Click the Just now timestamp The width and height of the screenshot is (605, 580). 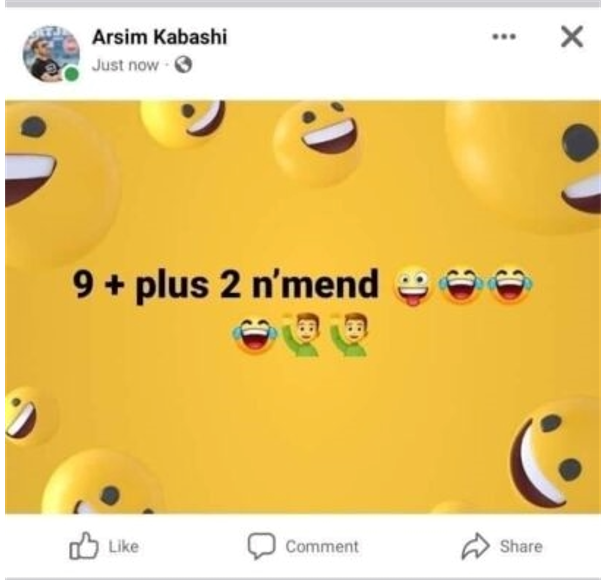point(125,65)
